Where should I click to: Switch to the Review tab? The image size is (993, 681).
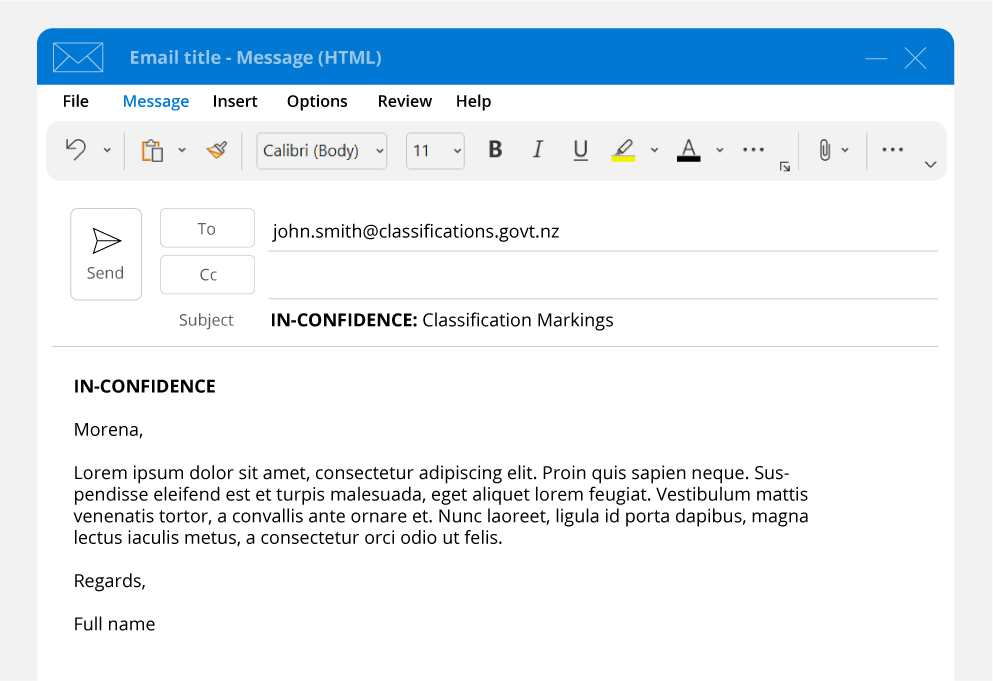[404, 101]
